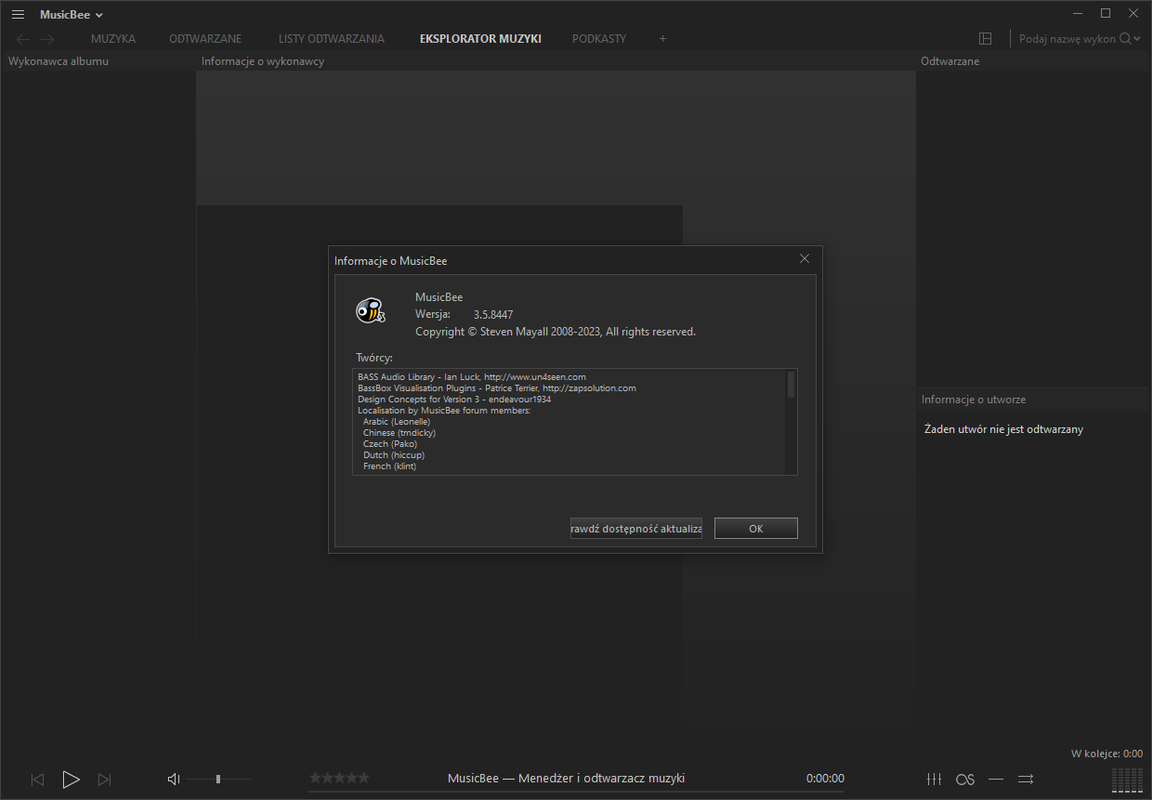Mute audio with the speaker icon
This screenshot has width=1152, height=800.
(x=173, y=779)
